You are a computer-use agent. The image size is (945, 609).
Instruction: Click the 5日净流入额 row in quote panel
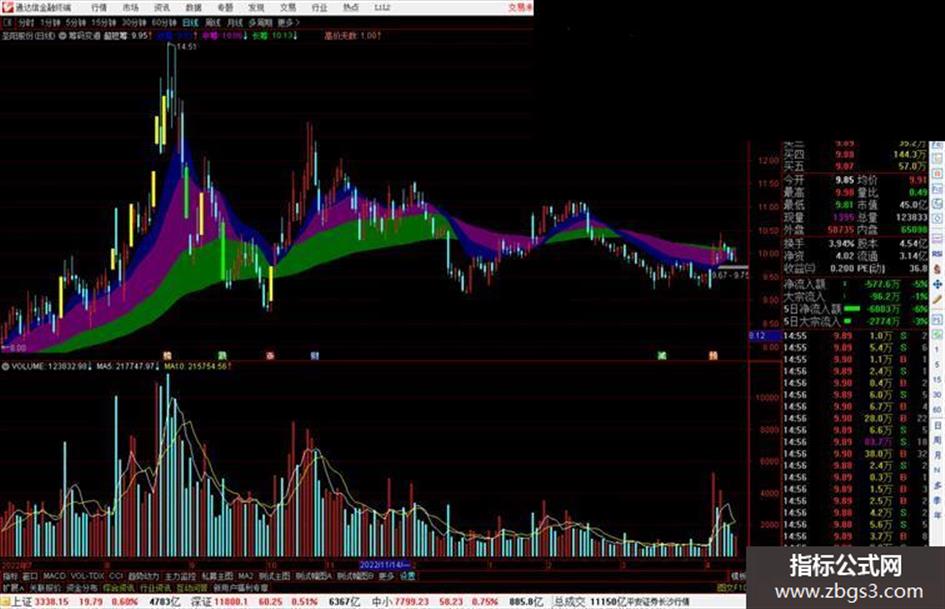point(855,309)
